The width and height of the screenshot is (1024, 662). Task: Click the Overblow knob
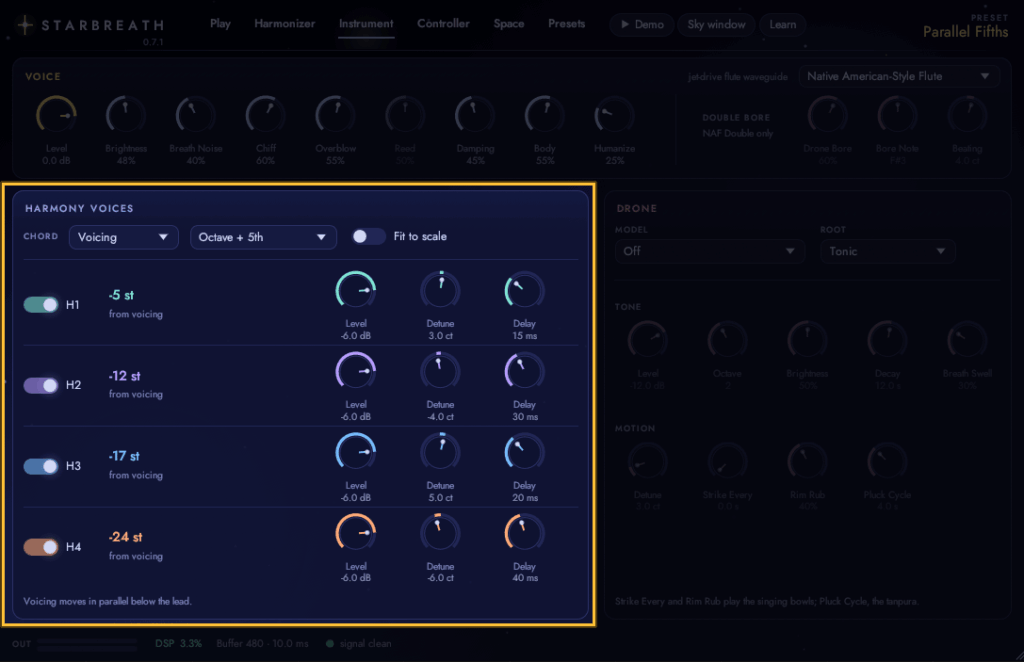(x=336, y=116)
